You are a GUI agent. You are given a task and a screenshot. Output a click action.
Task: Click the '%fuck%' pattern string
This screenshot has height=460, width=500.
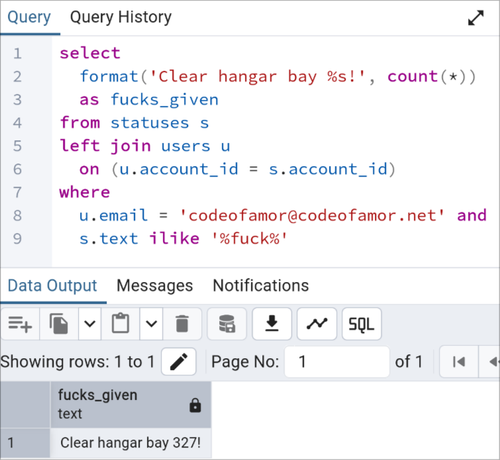click(x=250, y=239)
